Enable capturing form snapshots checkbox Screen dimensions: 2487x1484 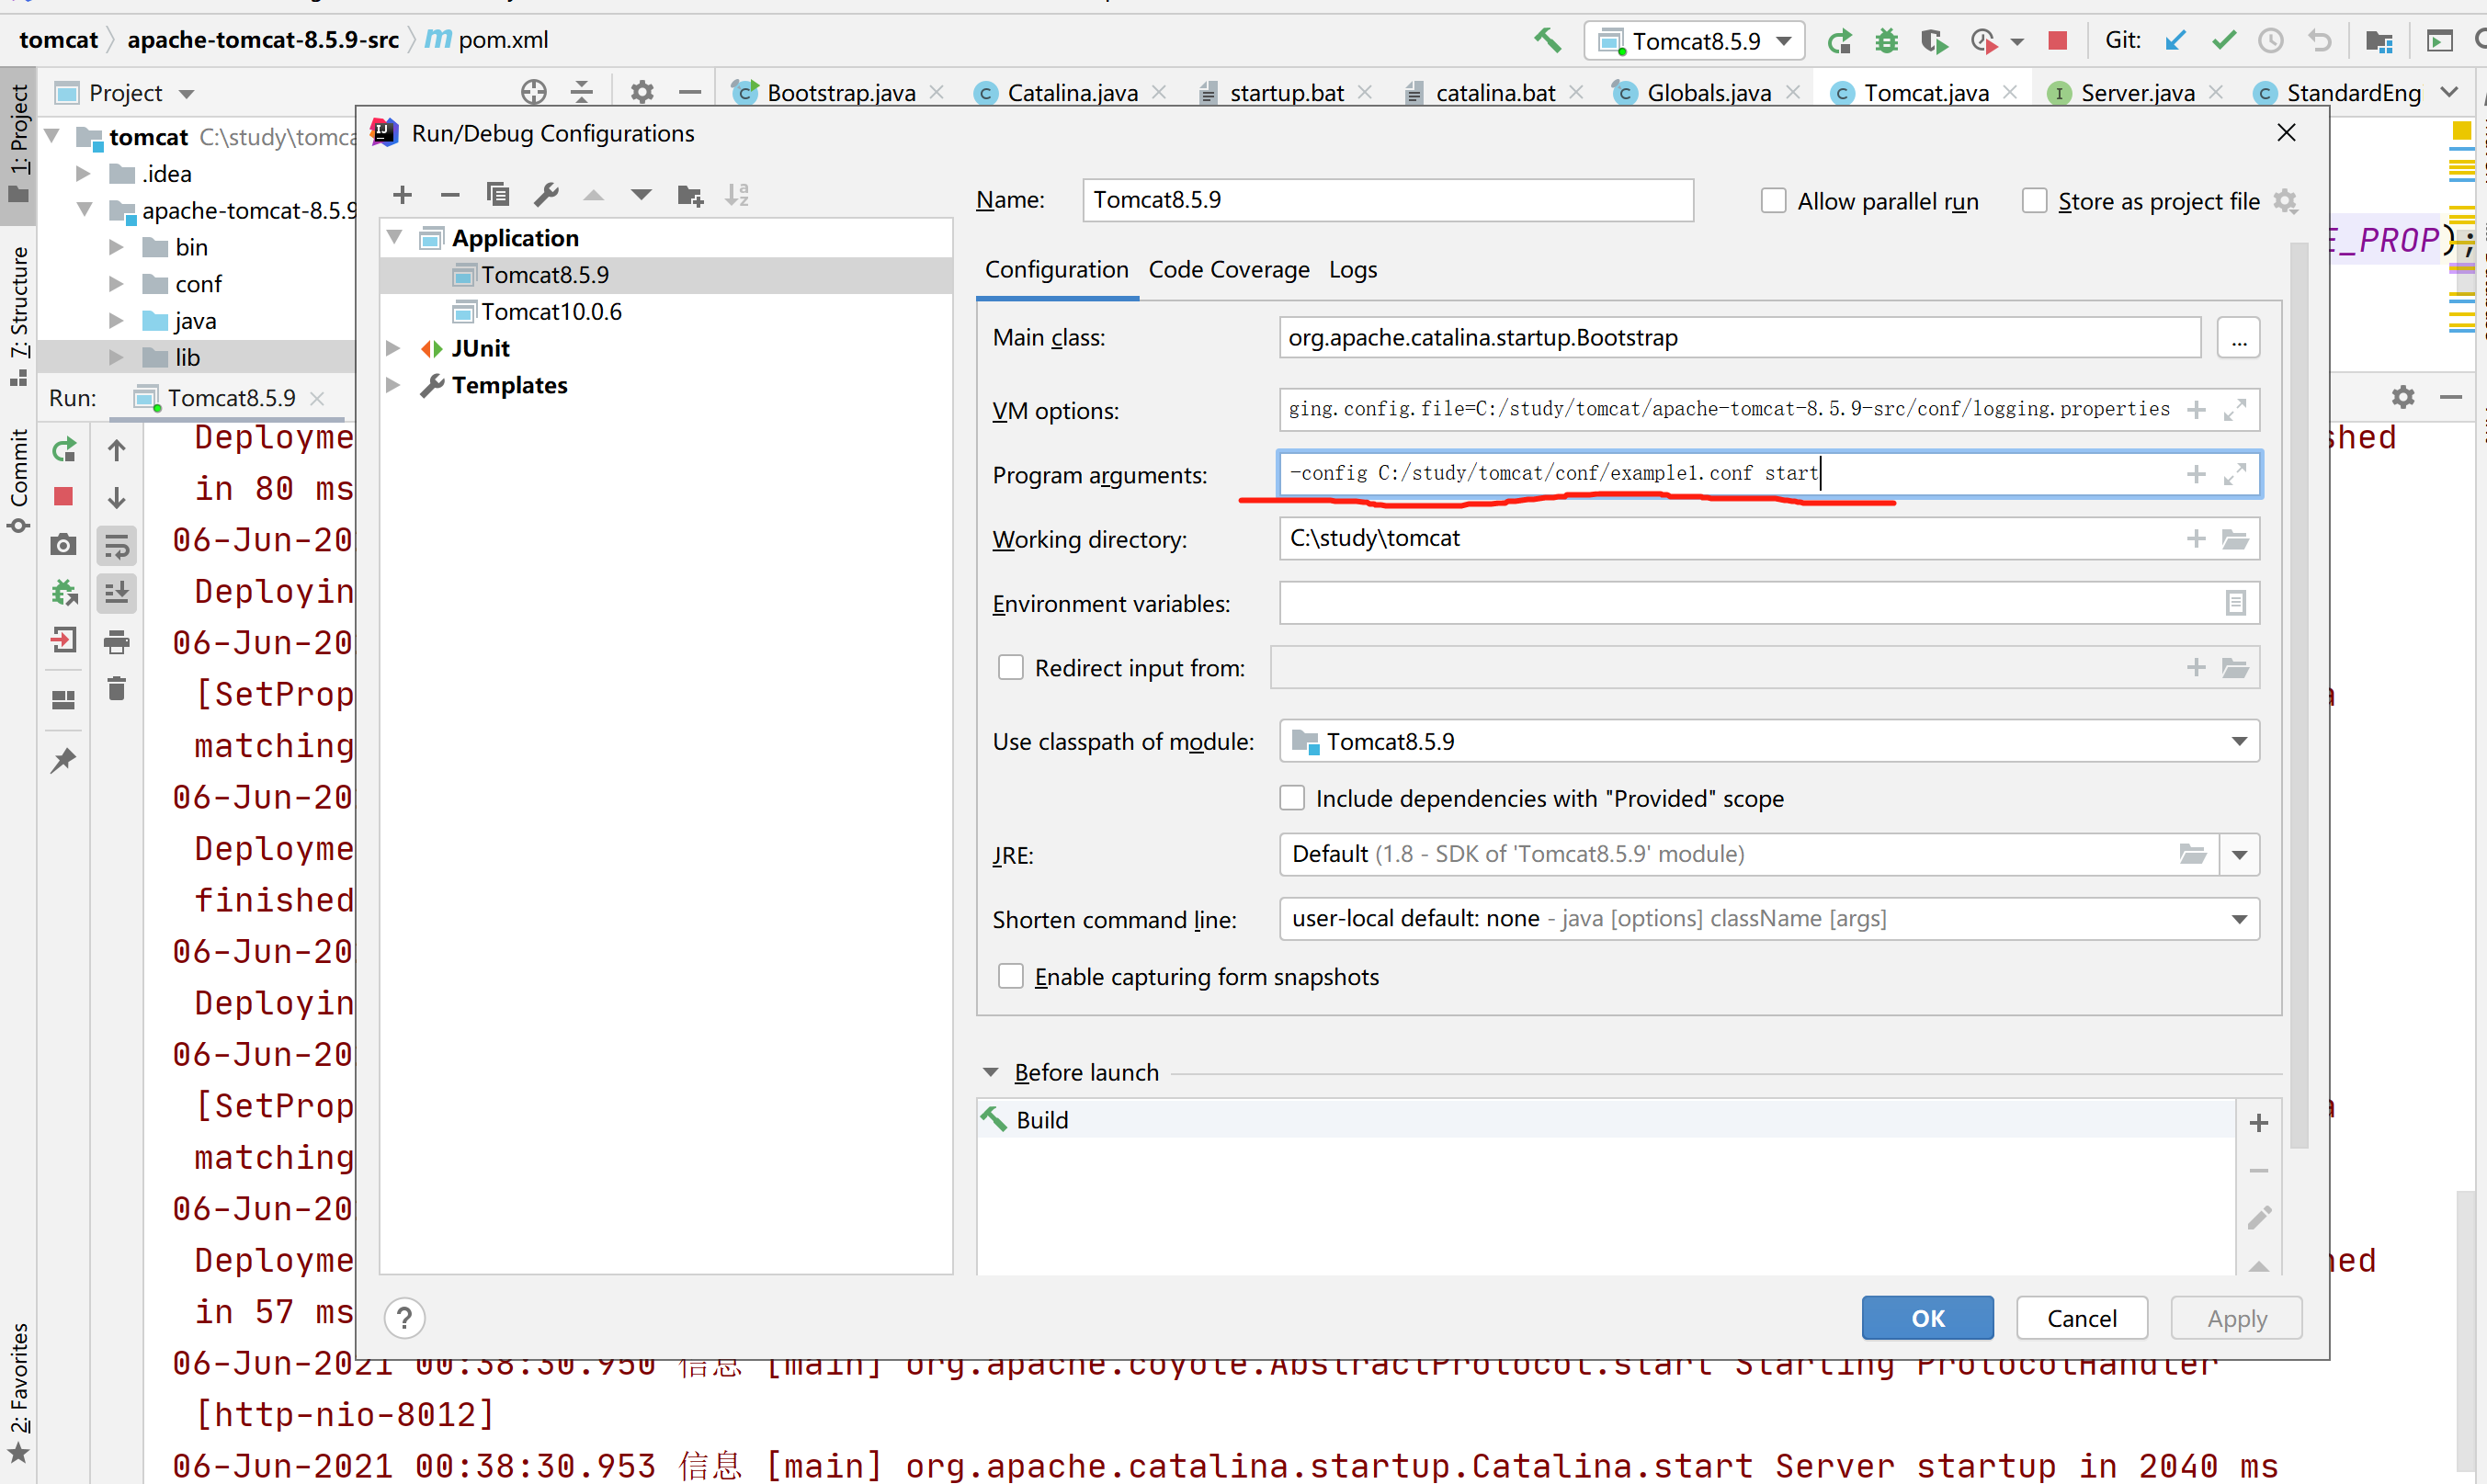[1011, 976]
